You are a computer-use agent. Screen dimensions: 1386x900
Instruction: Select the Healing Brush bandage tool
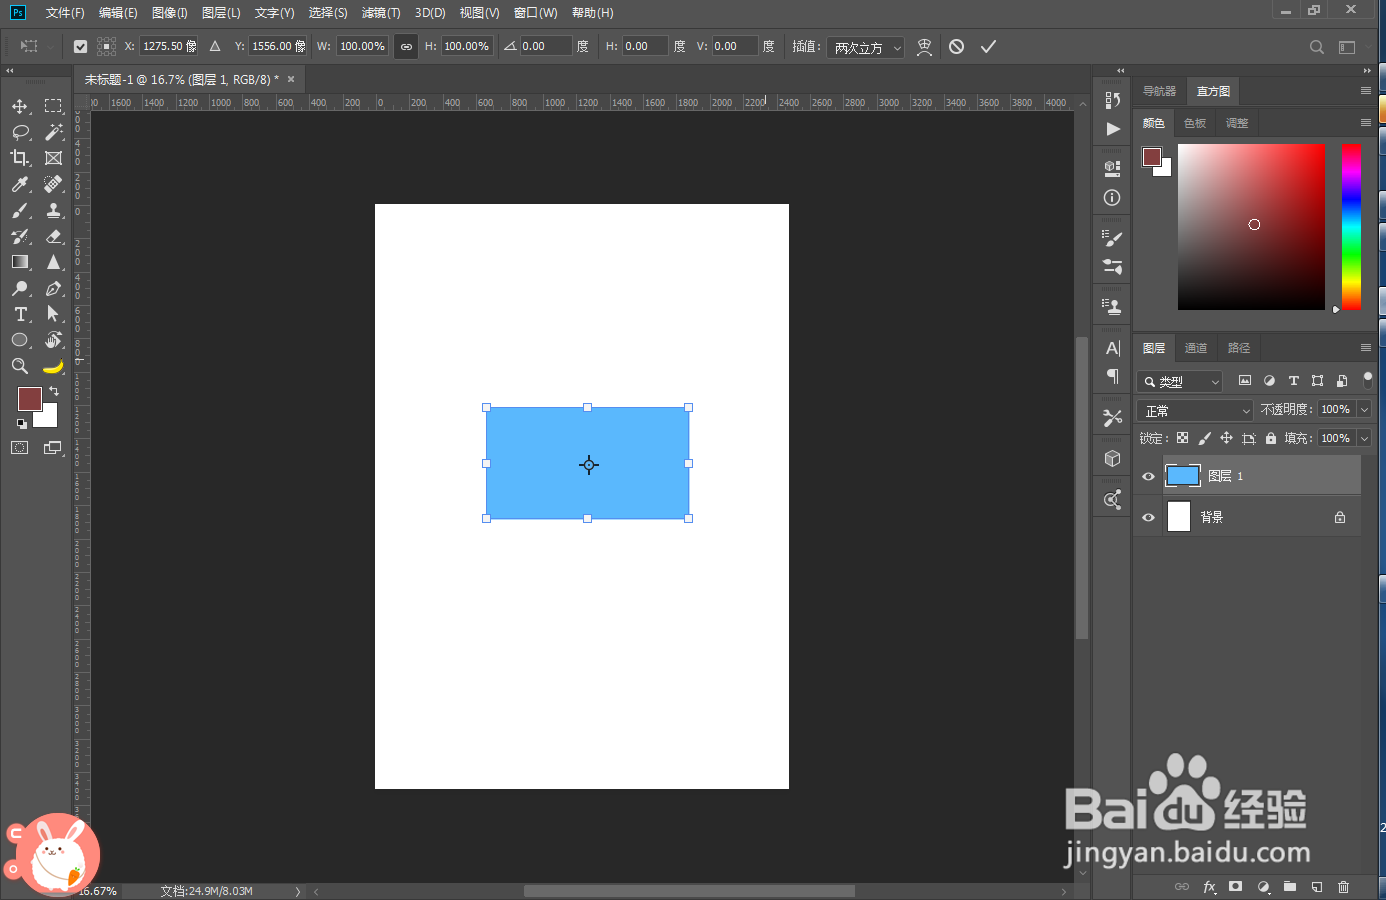(54, 184)
